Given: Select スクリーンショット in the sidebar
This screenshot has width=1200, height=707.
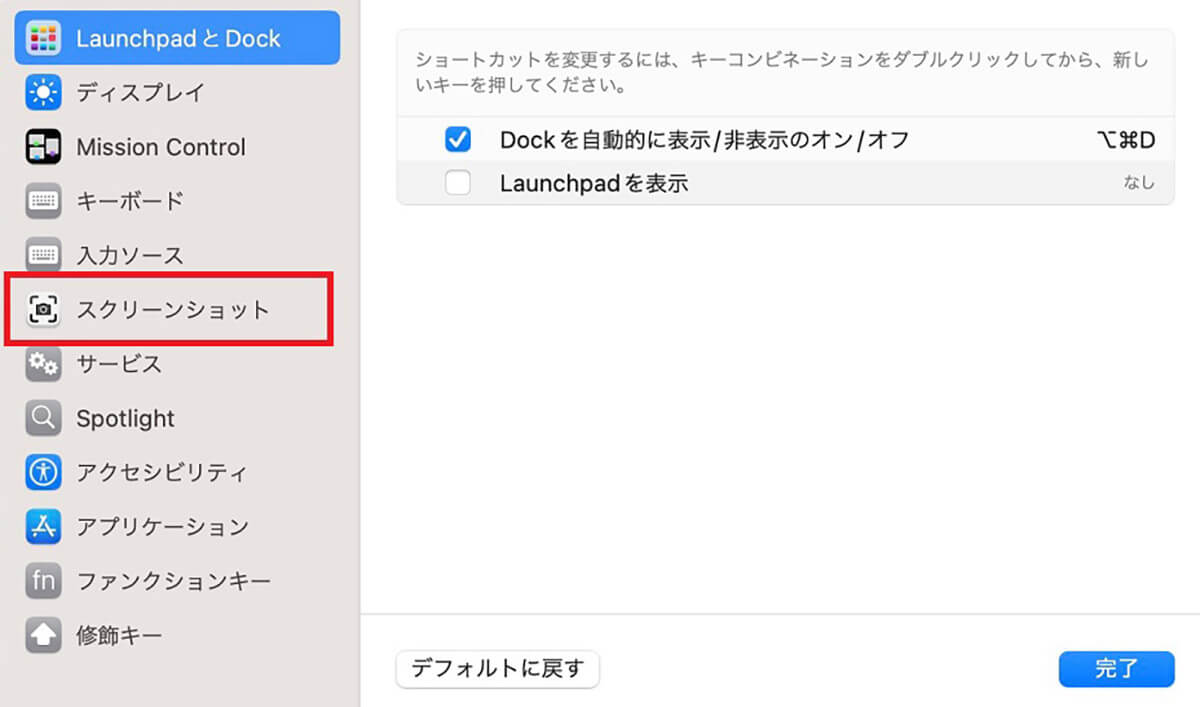Looking at the screenshot, I should coord(178,310).
